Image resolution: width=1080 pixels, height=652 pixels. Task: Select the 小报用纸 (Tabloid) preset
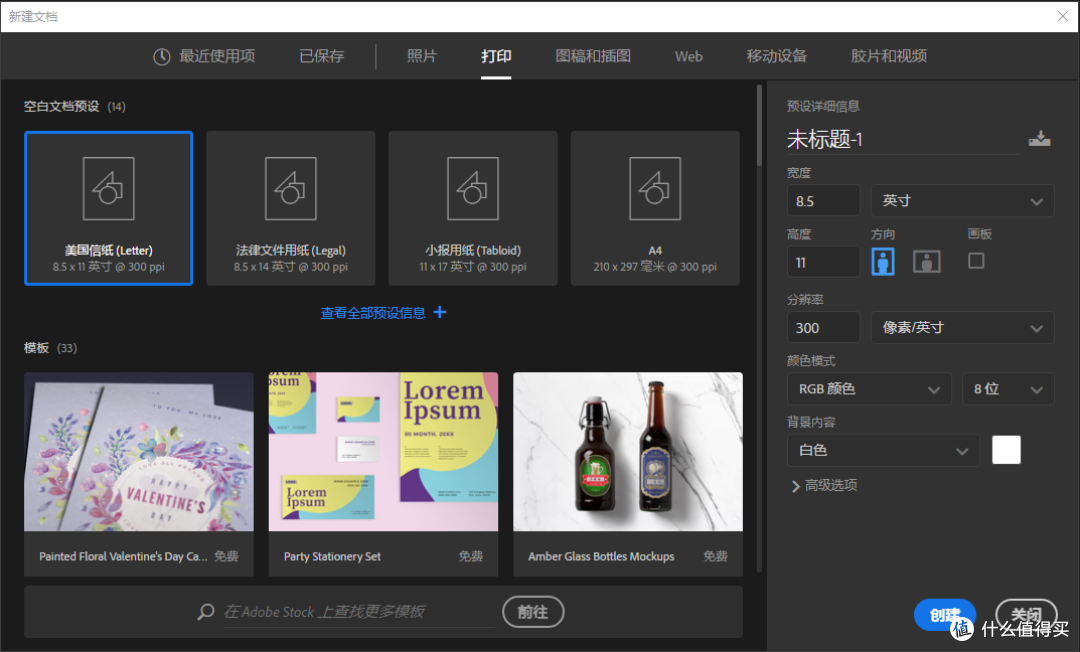click(x=472, y=207)
